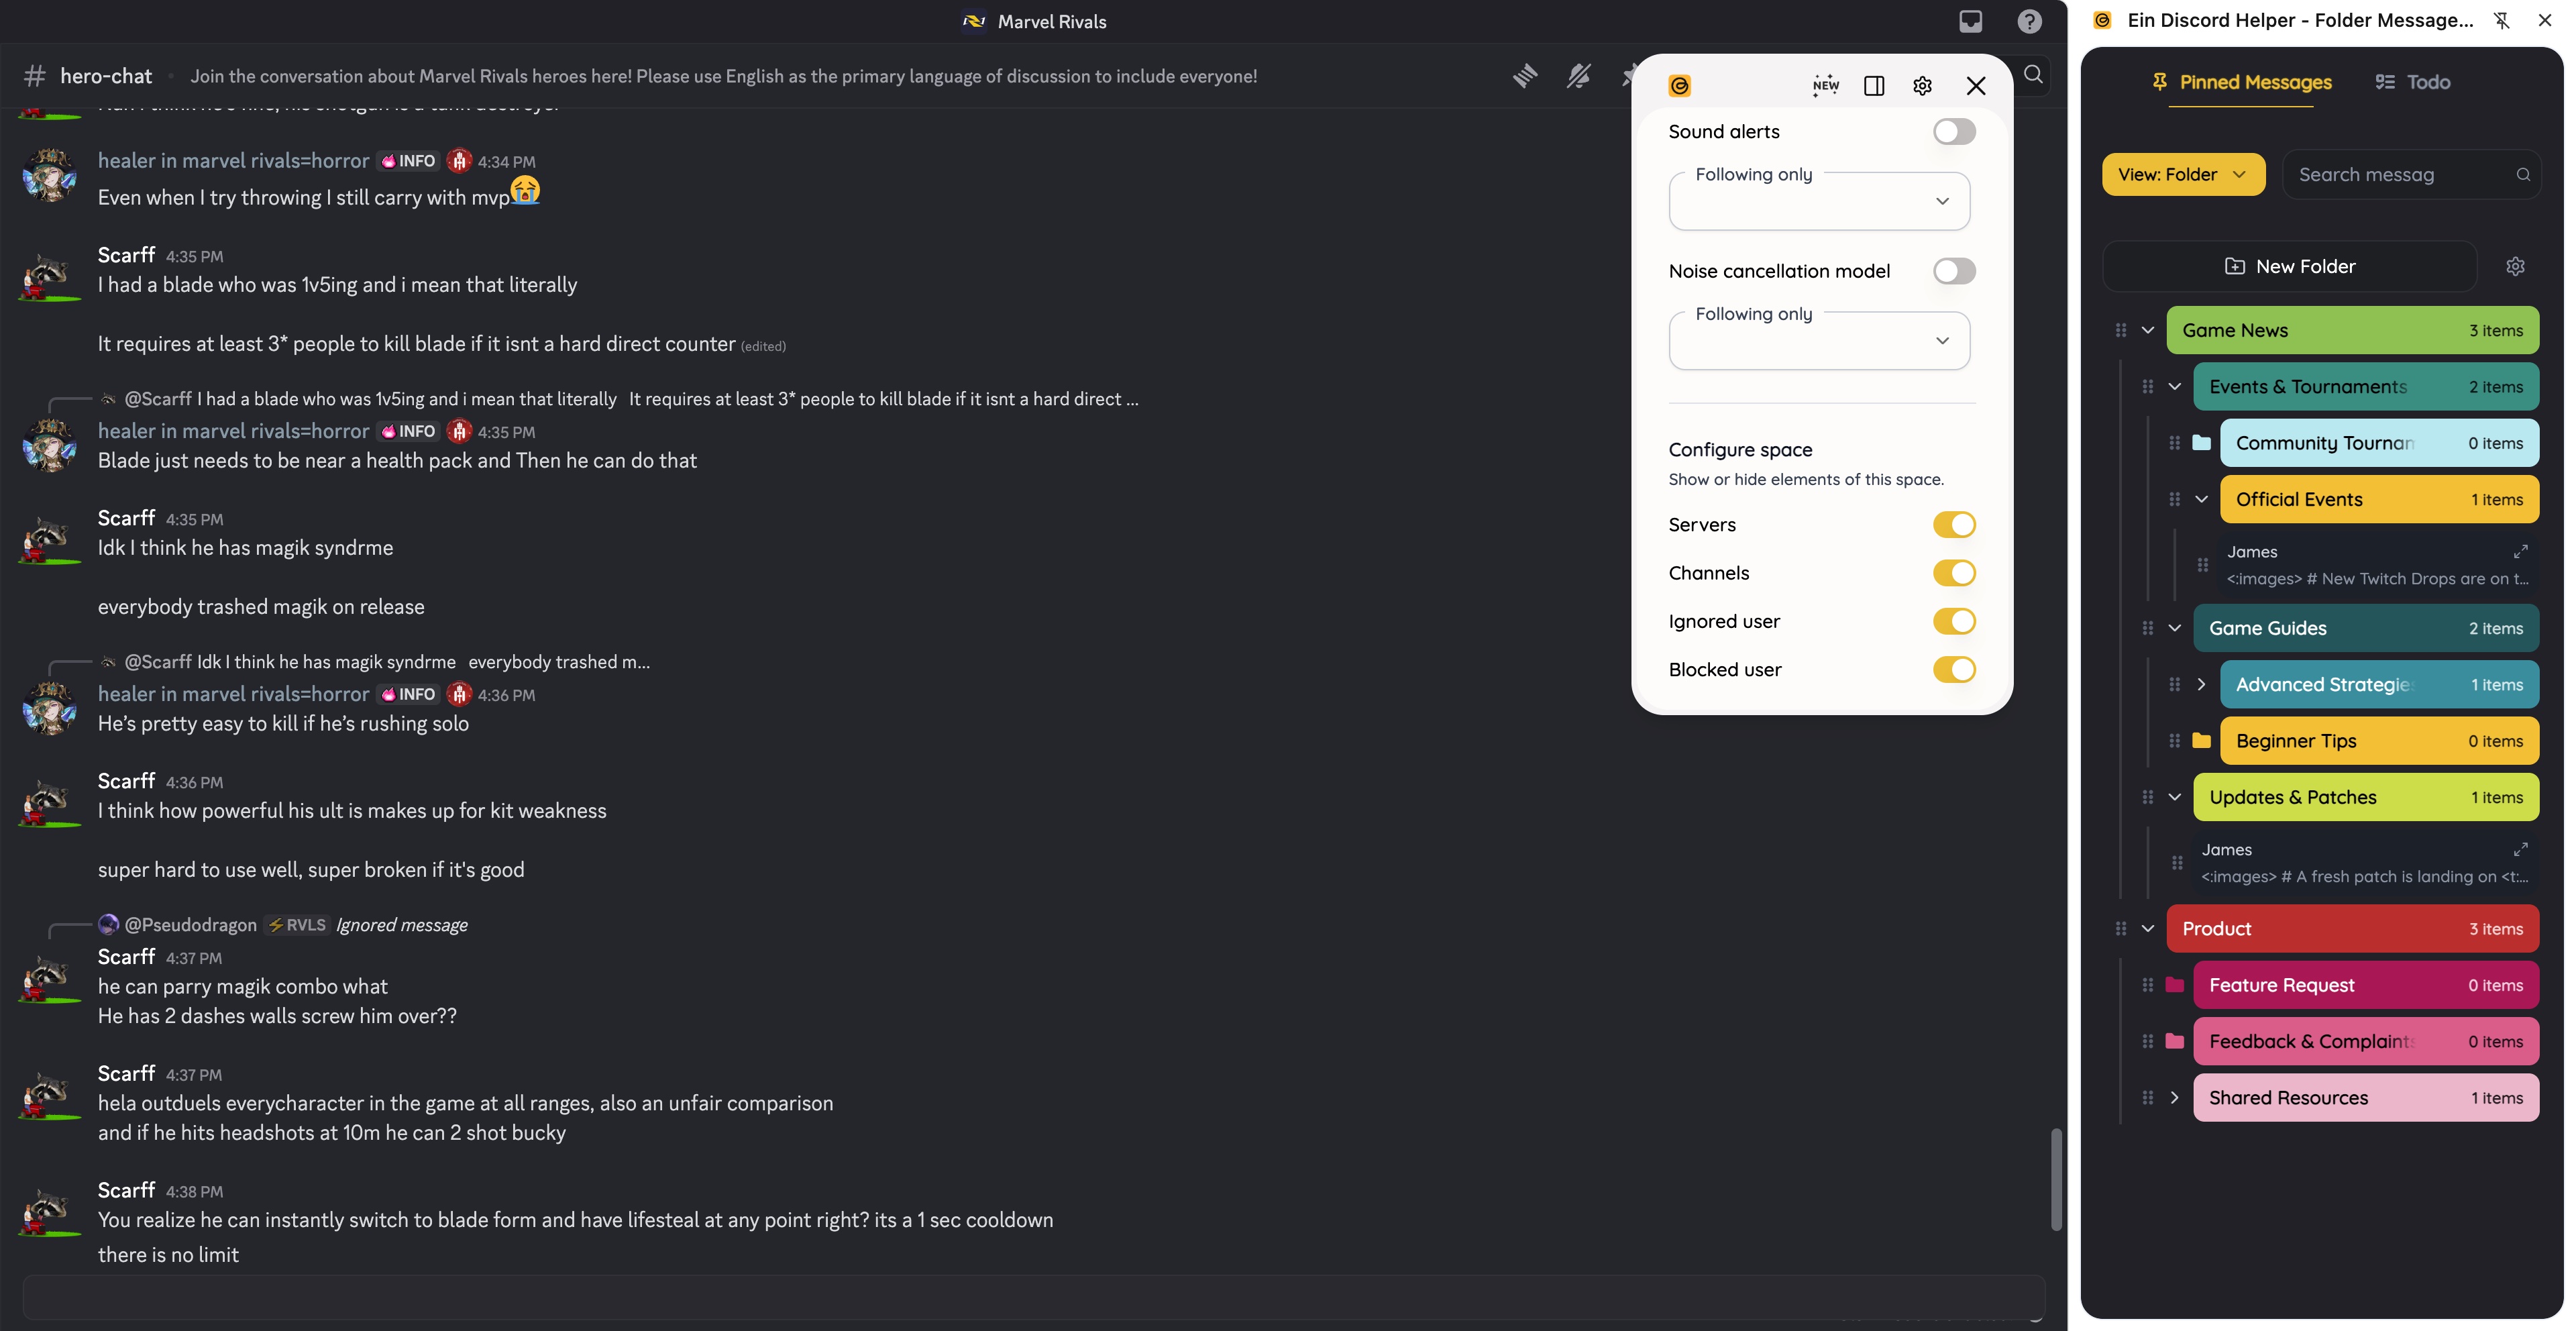Toggle the side panel layout icon
The height and width of the screenshot is (1331, 2576).
[x=1874, y=86]
